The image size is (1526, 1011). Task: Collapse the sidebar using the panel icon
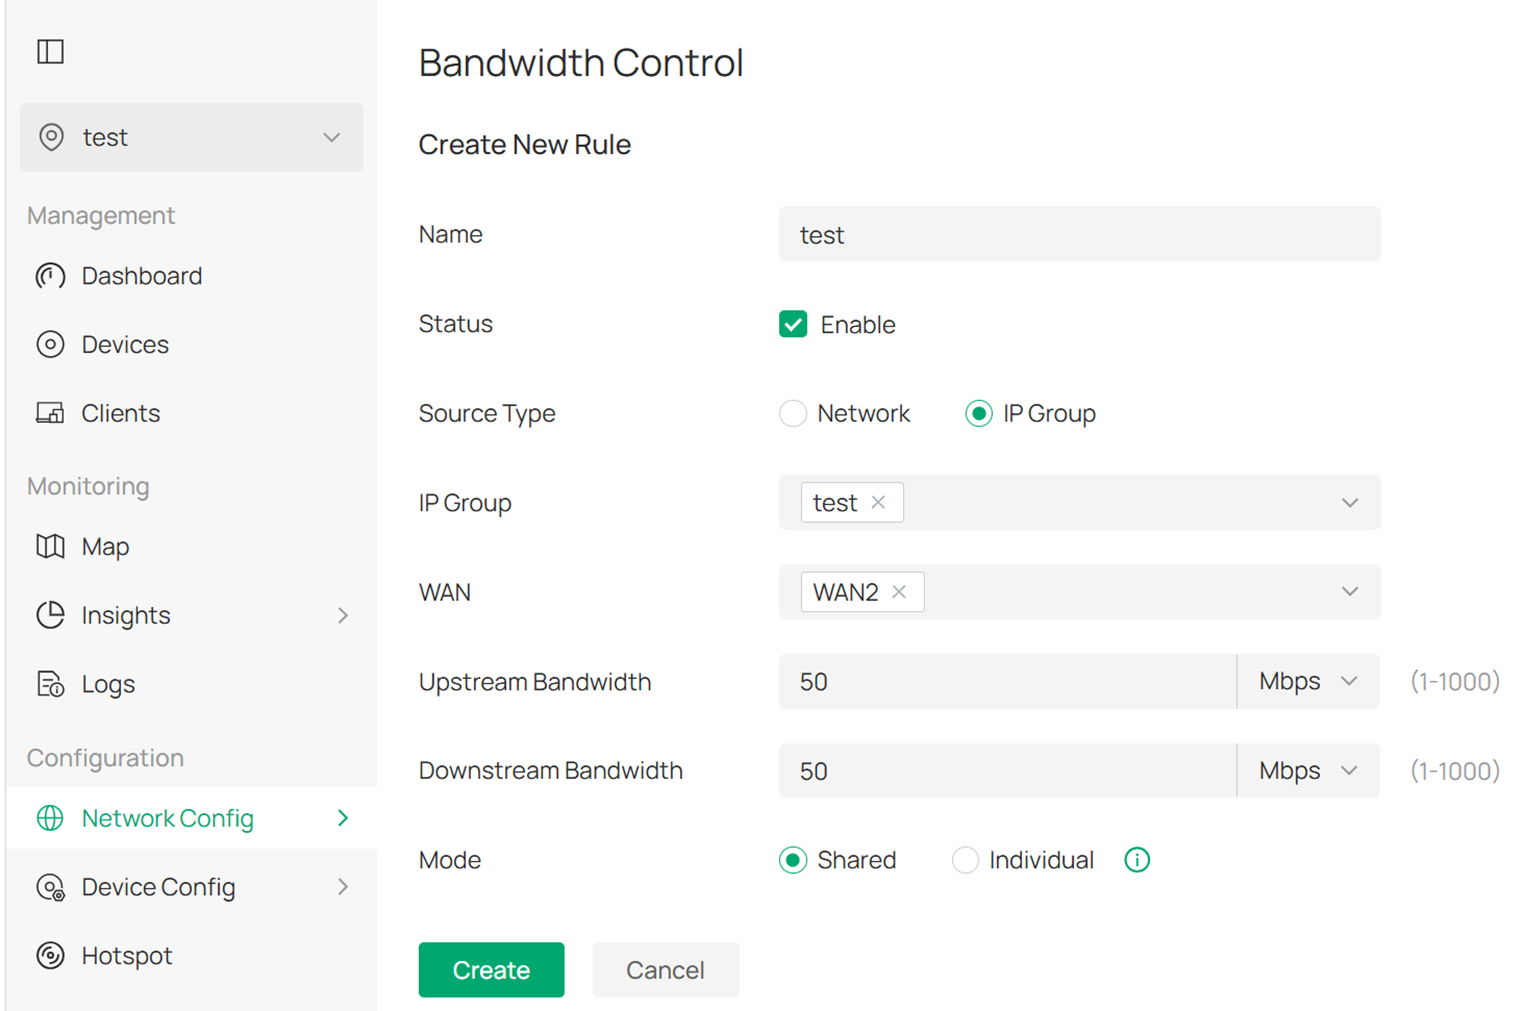pos(49,52)
